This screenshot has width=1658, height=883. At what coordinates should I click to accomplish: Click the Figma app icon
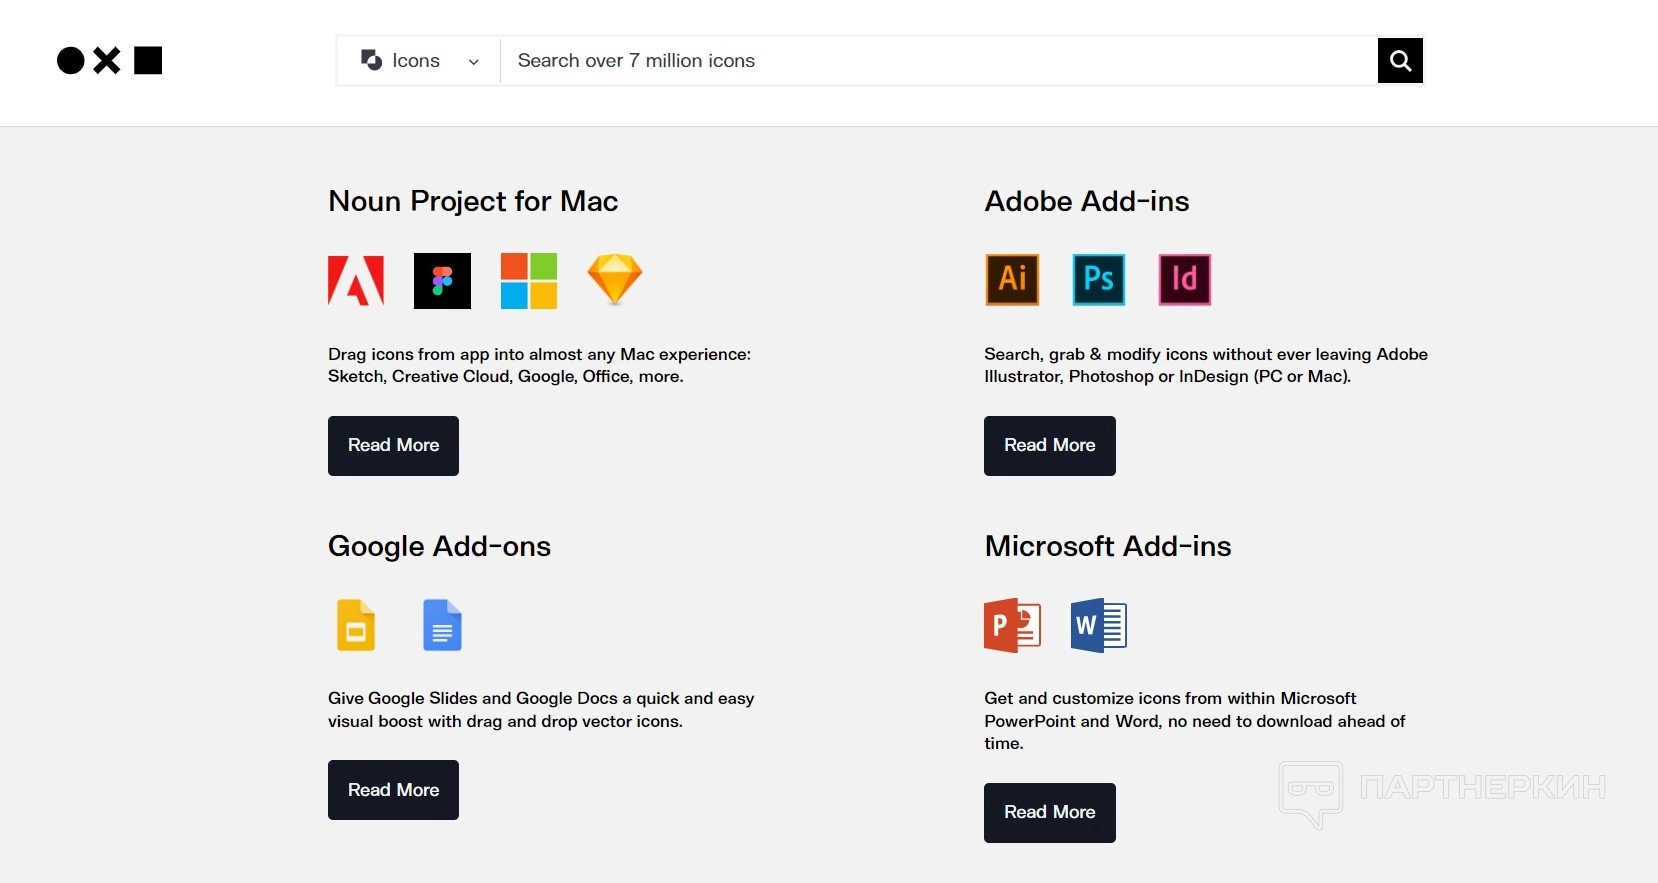pyautogui.click(x=442, y=280)
